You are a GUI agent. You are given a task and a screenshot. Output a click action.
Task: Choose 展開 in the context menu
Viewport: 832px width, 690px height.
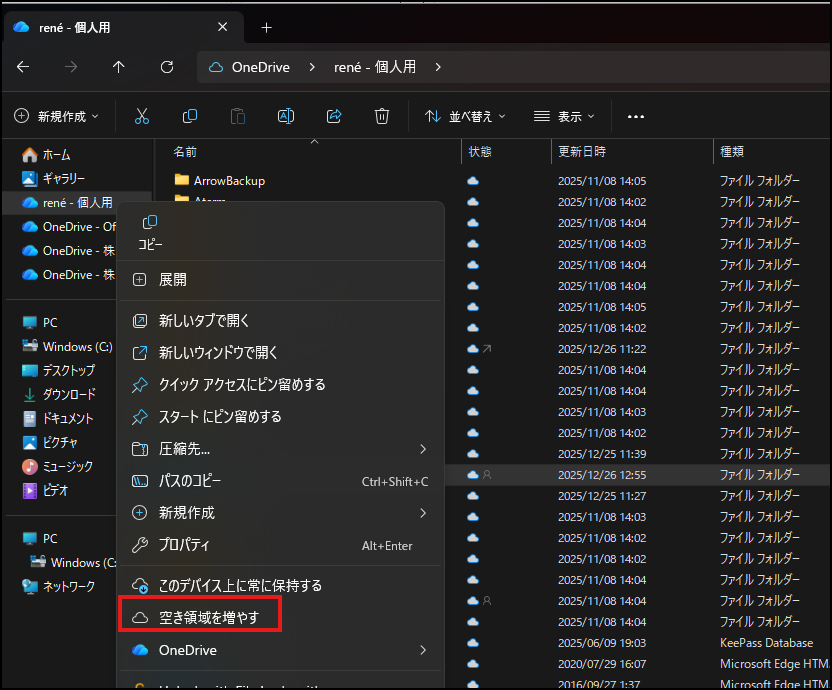(x=280, y=280)
